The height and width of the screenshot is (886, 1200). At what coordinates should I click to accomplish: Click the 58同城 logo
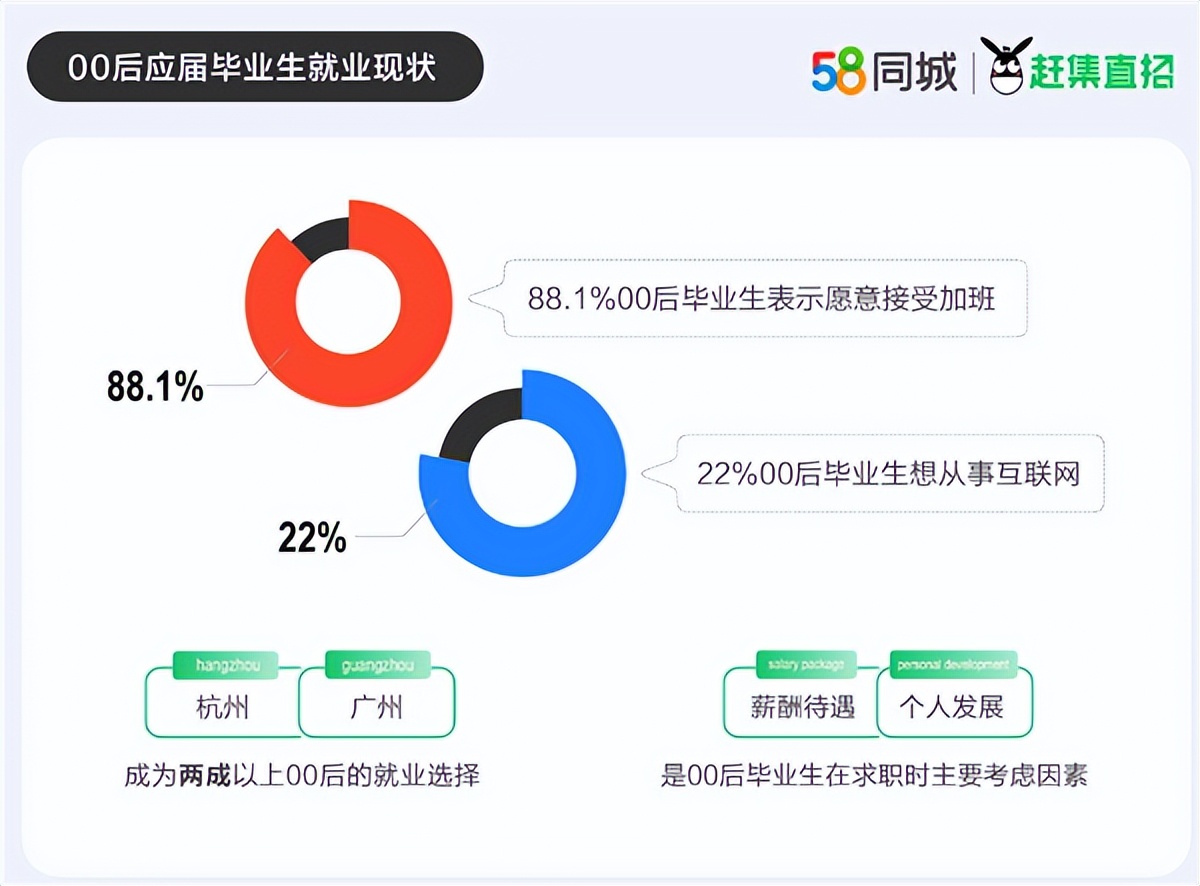tap(884, 71)
